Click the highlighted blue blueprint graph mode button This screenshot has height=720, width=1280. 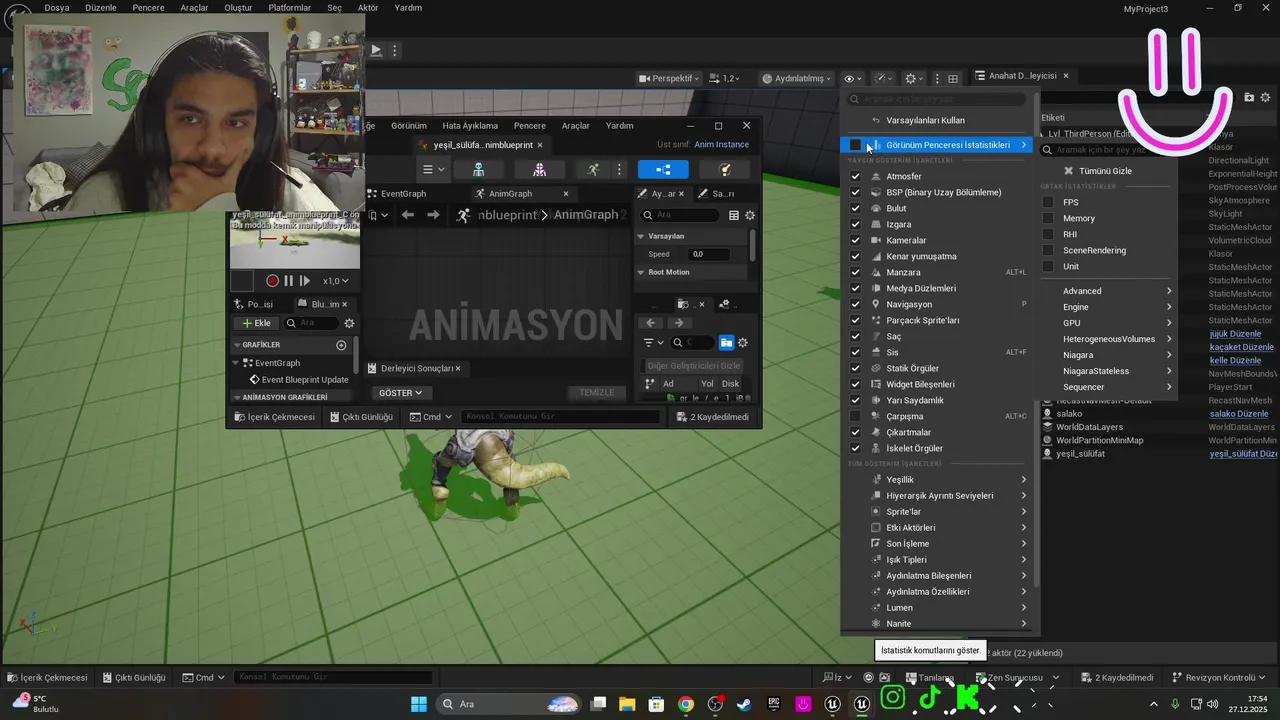(663, 170)
